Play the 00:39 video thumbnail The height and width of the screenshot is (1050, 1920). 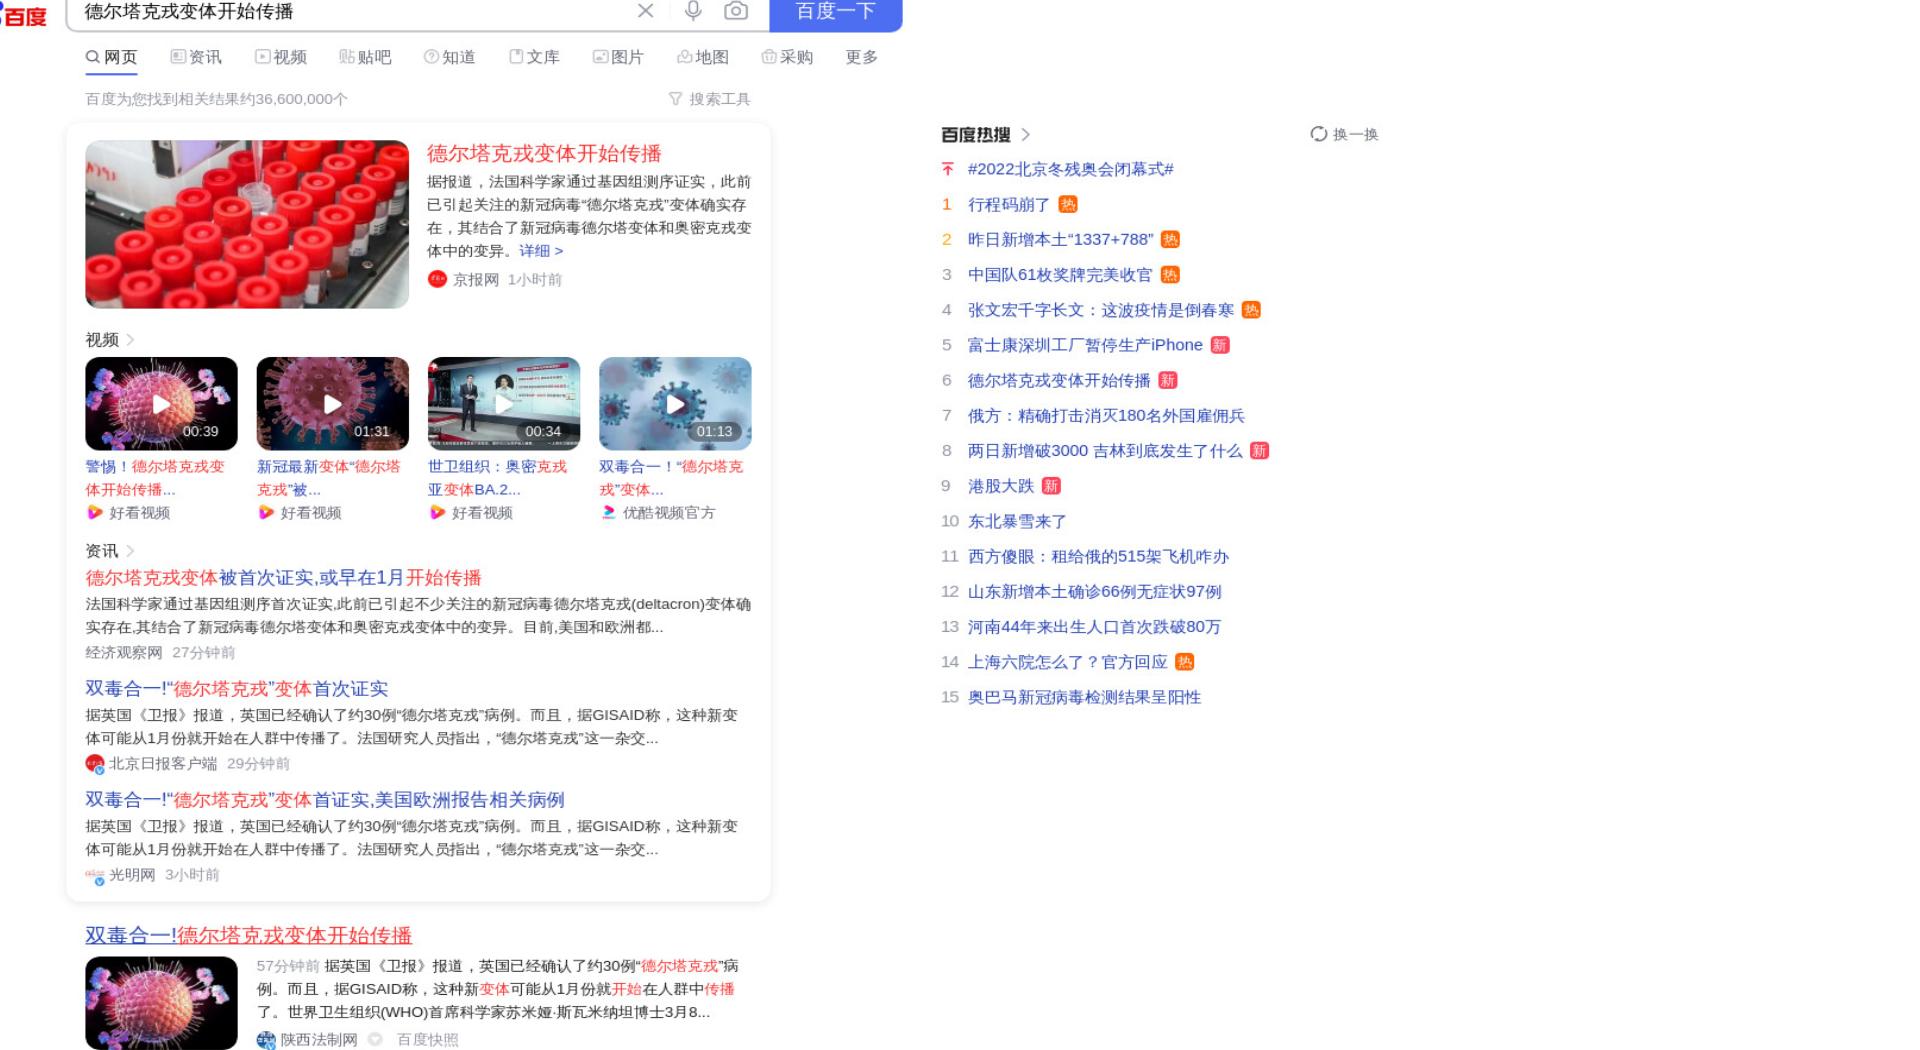[x=161, y=404]
